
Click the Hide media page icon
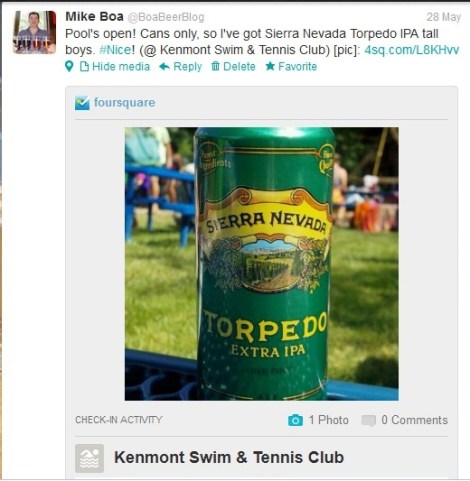pyautogui.click(x=84, y=66)
